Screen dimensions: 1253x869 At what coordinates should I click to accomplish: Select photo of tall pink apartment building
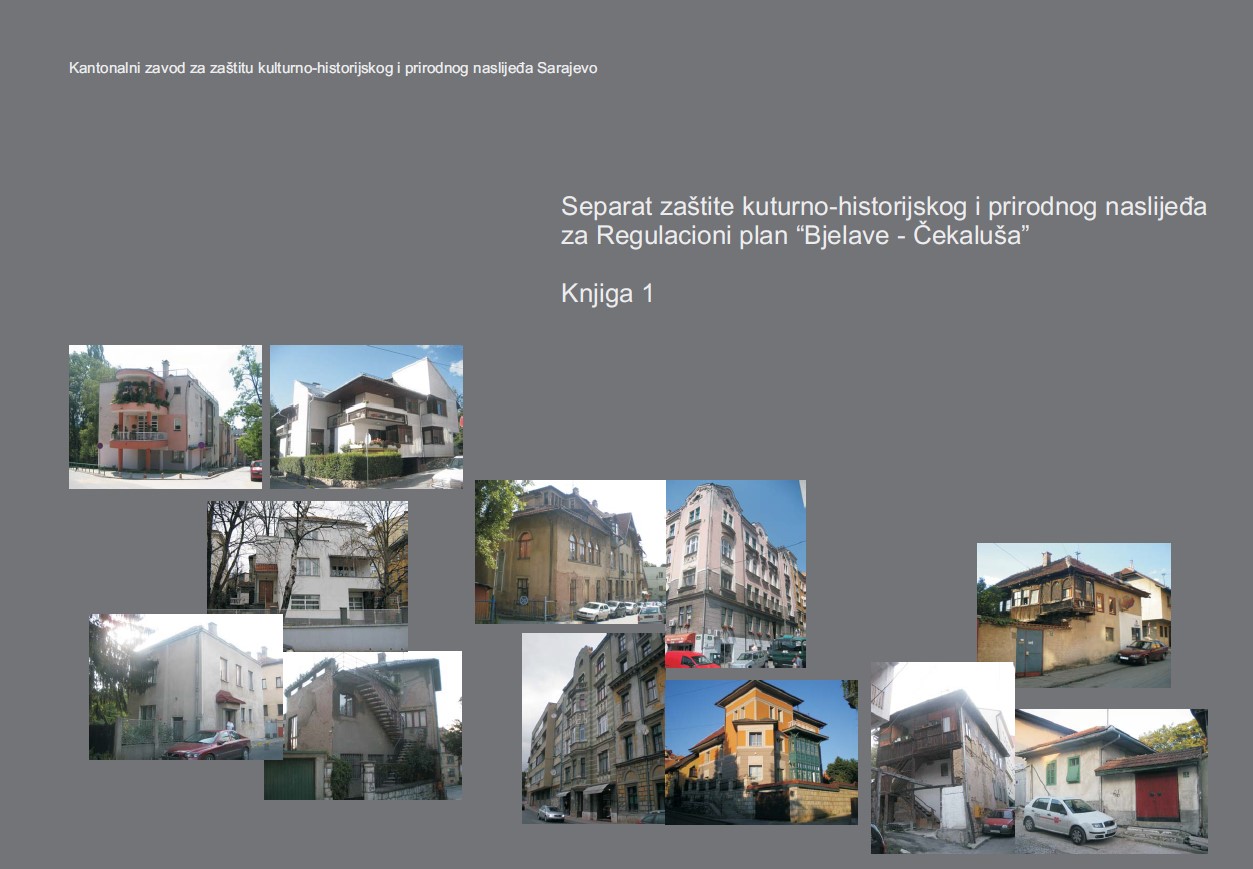[x=736, y=574]
